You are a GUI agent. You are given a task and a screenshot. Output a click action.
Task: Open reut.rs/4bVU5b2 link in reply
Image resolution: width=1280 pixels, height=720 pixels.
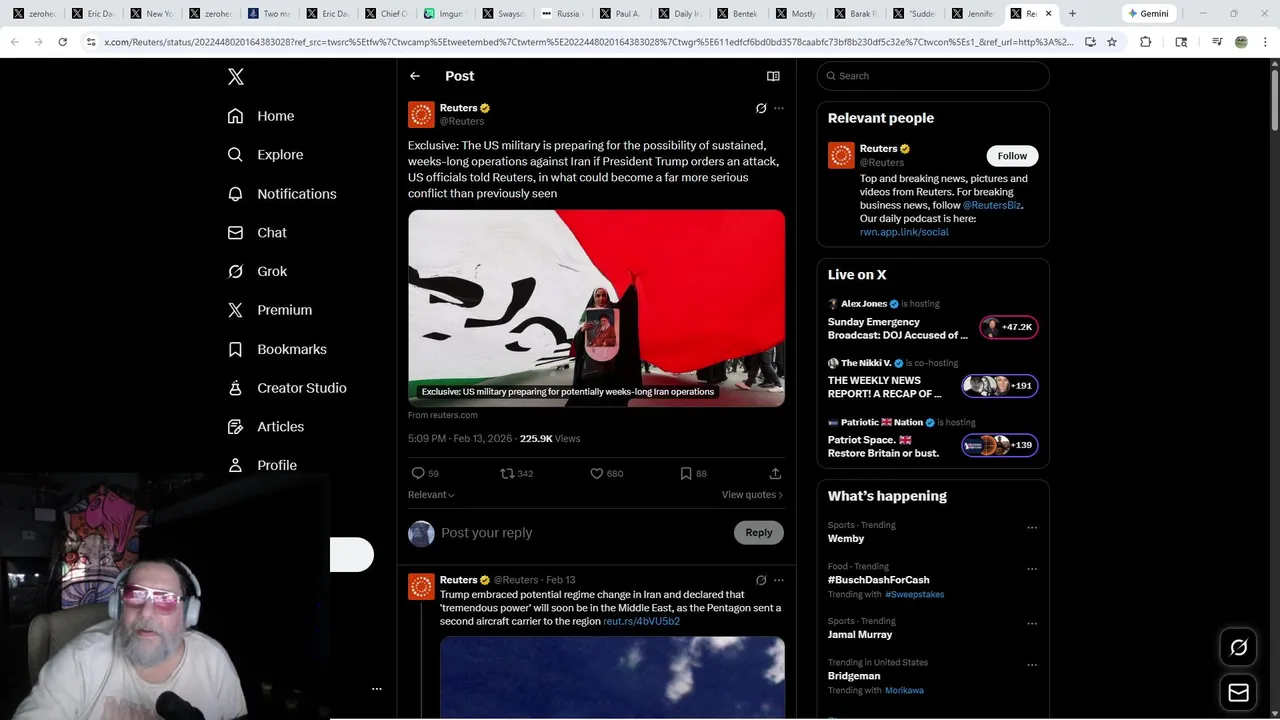point(641,621)
